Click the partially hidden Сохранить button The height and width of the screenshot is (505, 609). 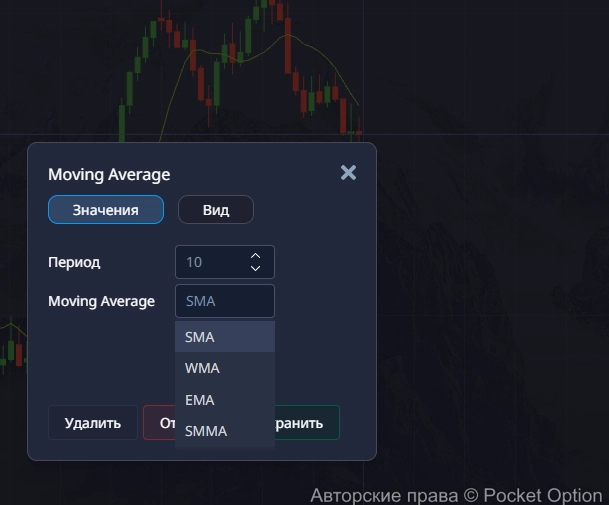click(307, 423)
